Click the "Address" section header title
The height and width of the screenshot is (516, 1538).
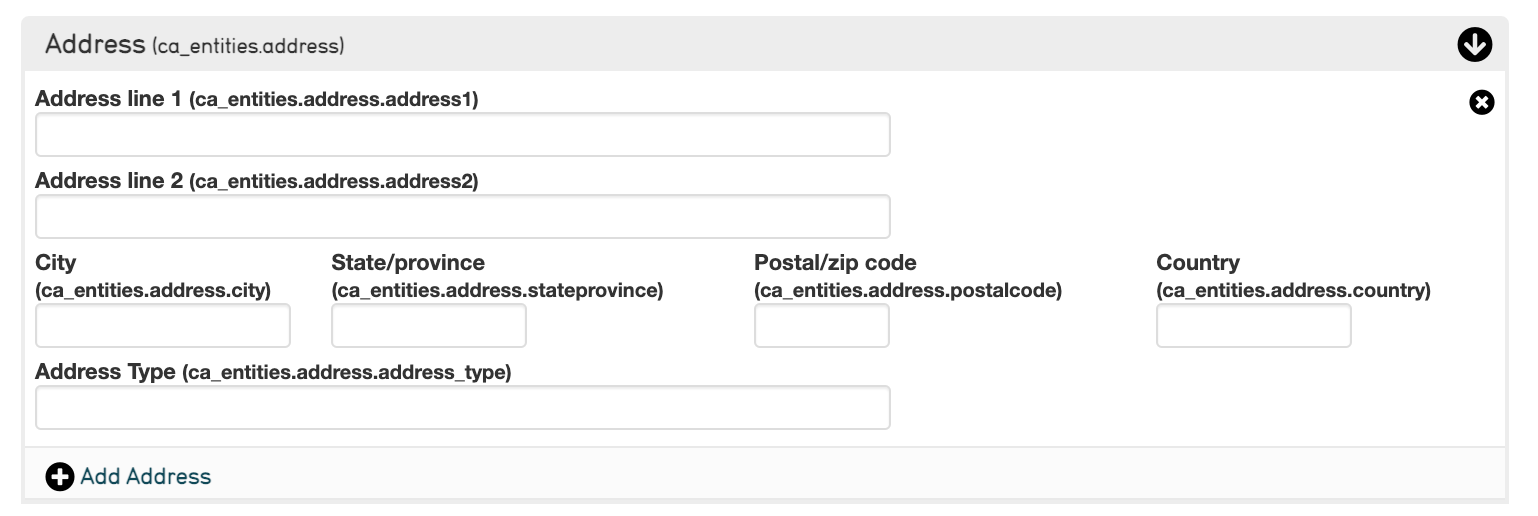coord(95,44)
